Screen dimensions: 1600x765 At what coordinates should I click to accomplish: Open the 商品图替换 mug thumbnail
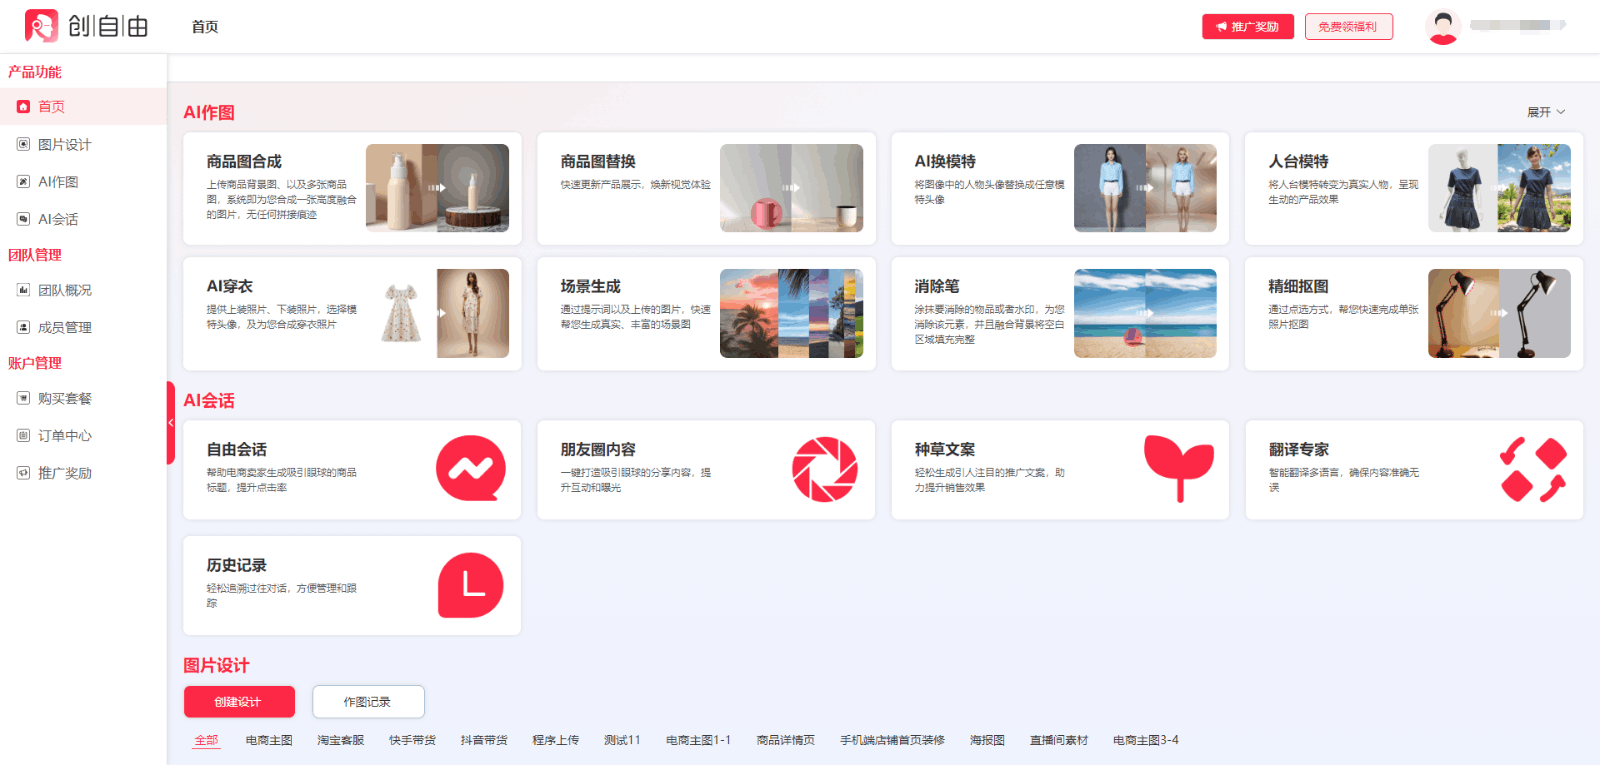click(791, 188)
